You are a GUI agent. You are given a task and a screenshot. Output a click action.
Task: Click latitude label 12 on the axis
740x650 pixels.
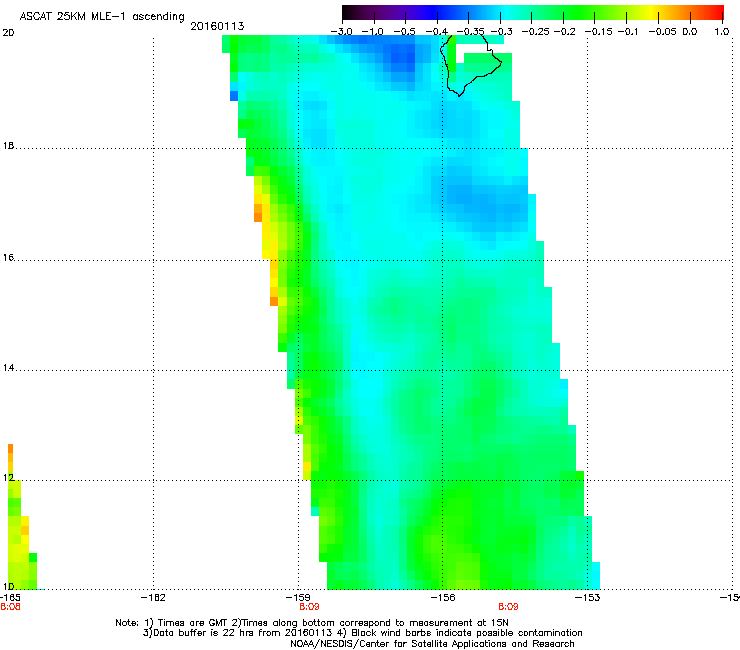(x=8, y=478)
